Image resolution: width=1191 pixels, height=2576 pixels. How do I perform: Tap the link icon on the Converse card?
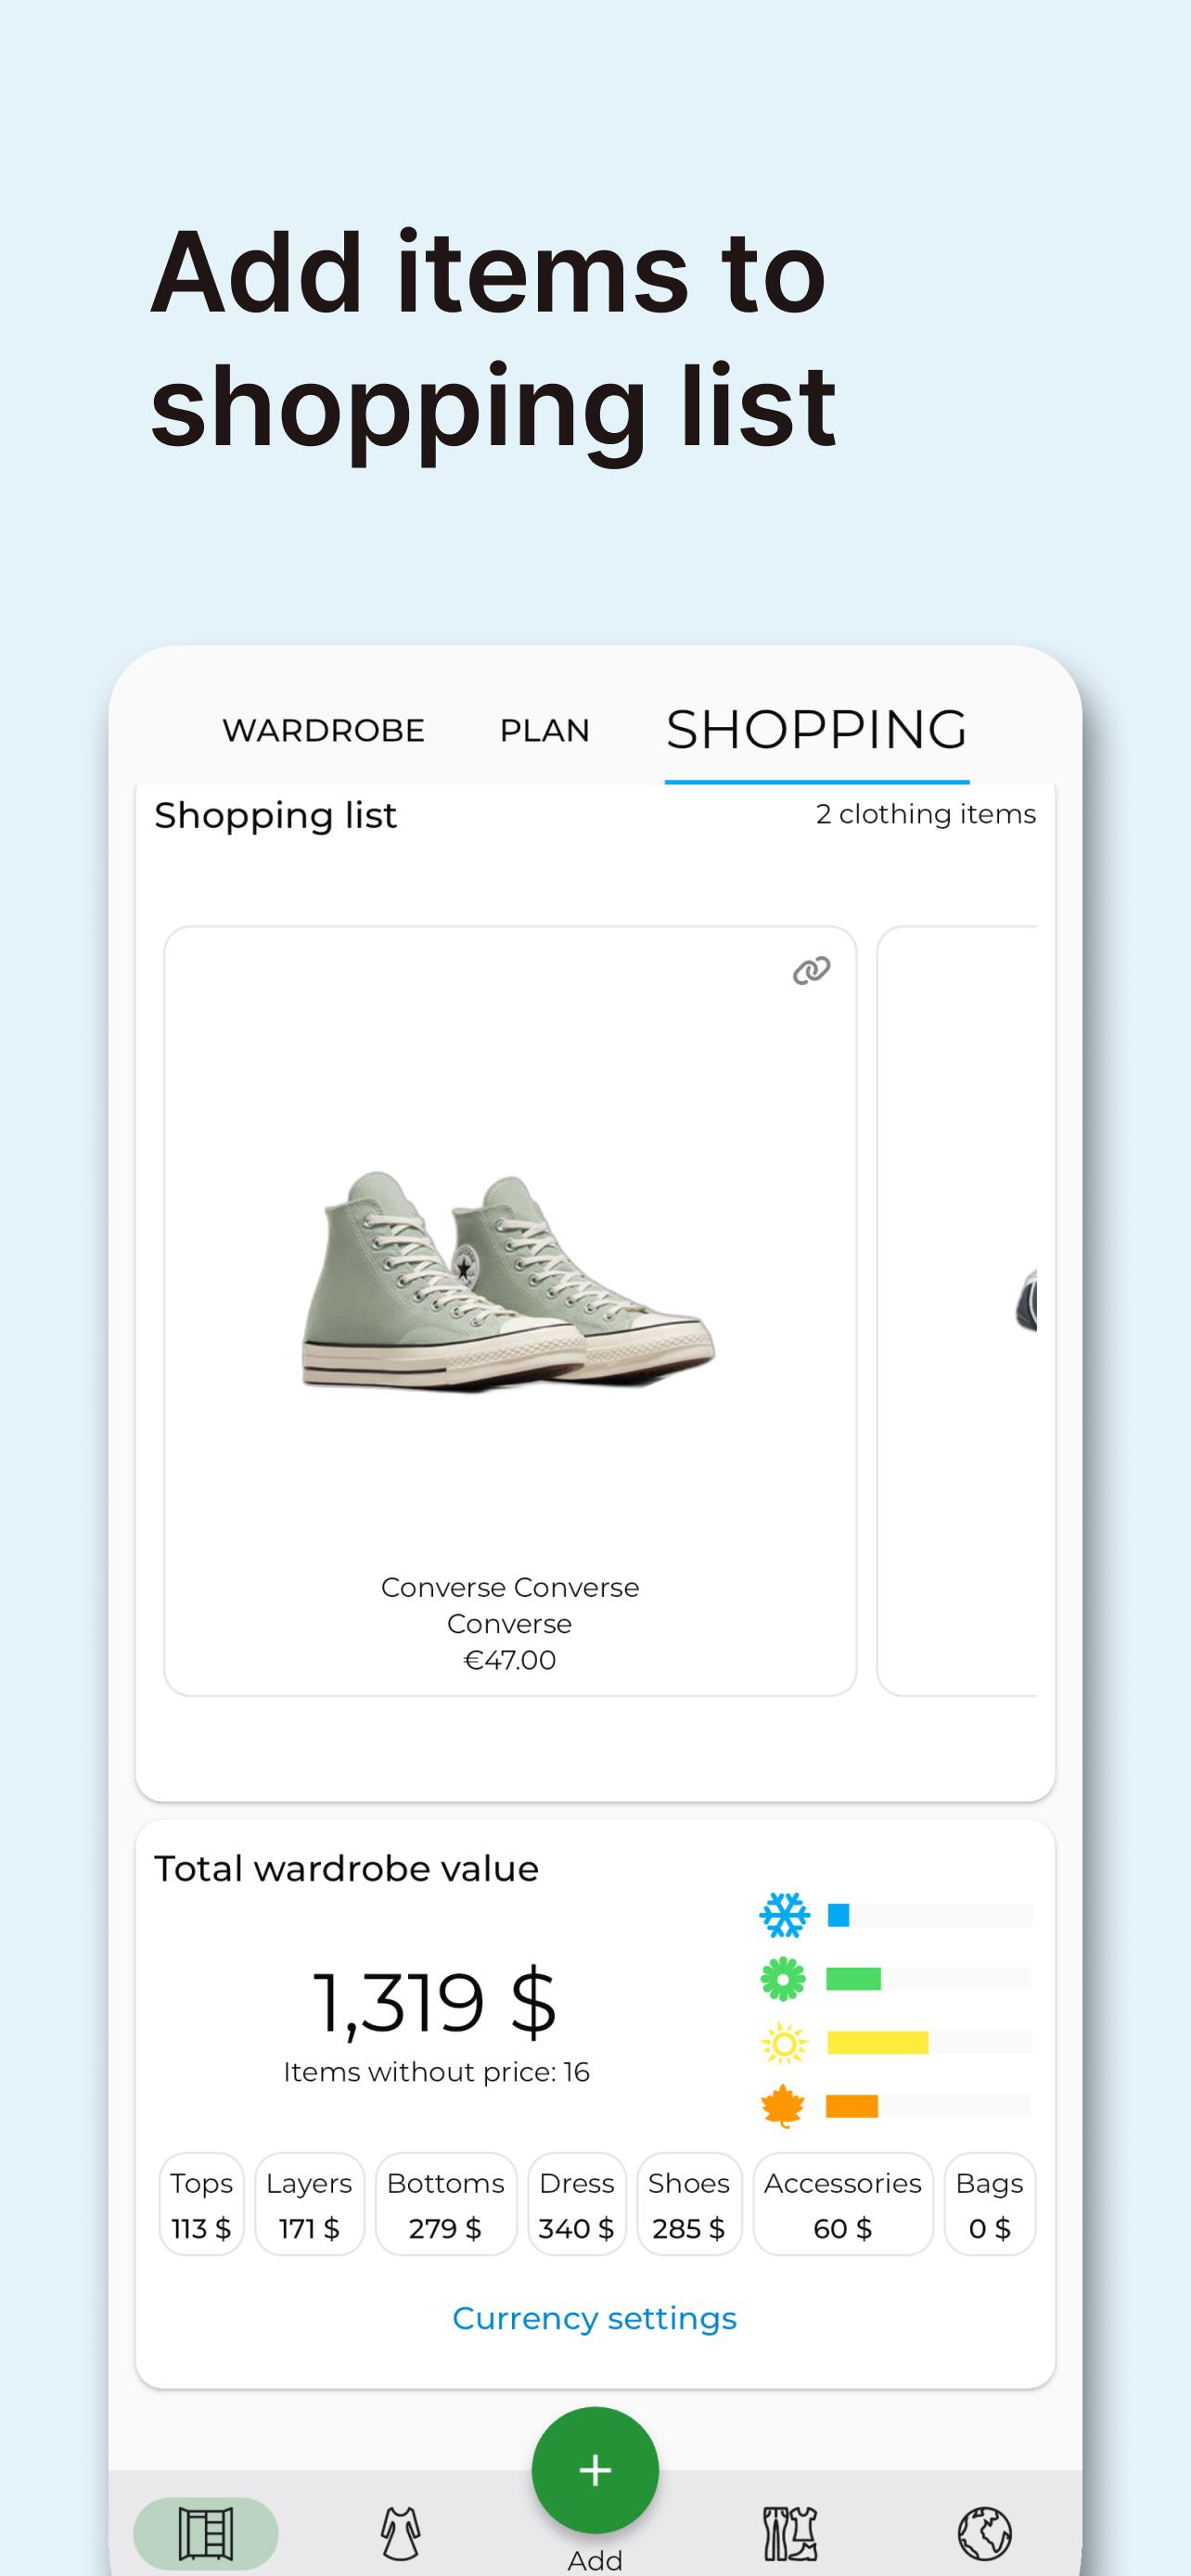[x=811, y=970]
